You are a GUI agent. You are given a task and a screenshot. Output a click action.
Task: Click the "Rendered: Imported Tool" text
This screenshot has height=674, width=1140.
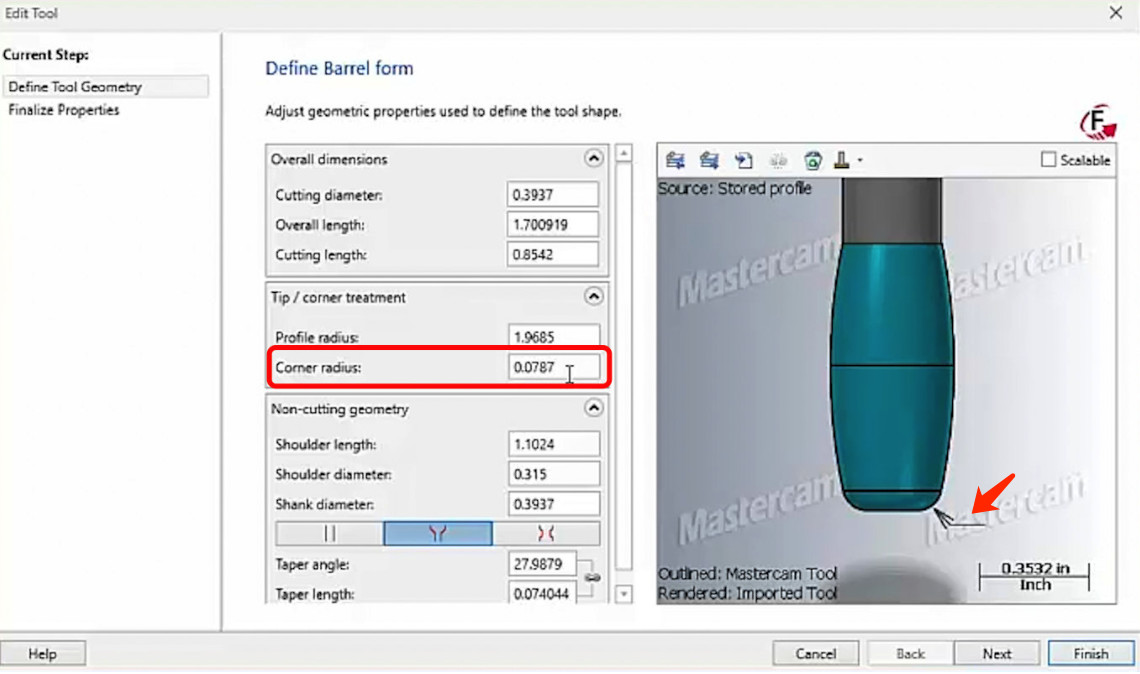(747, 593)
